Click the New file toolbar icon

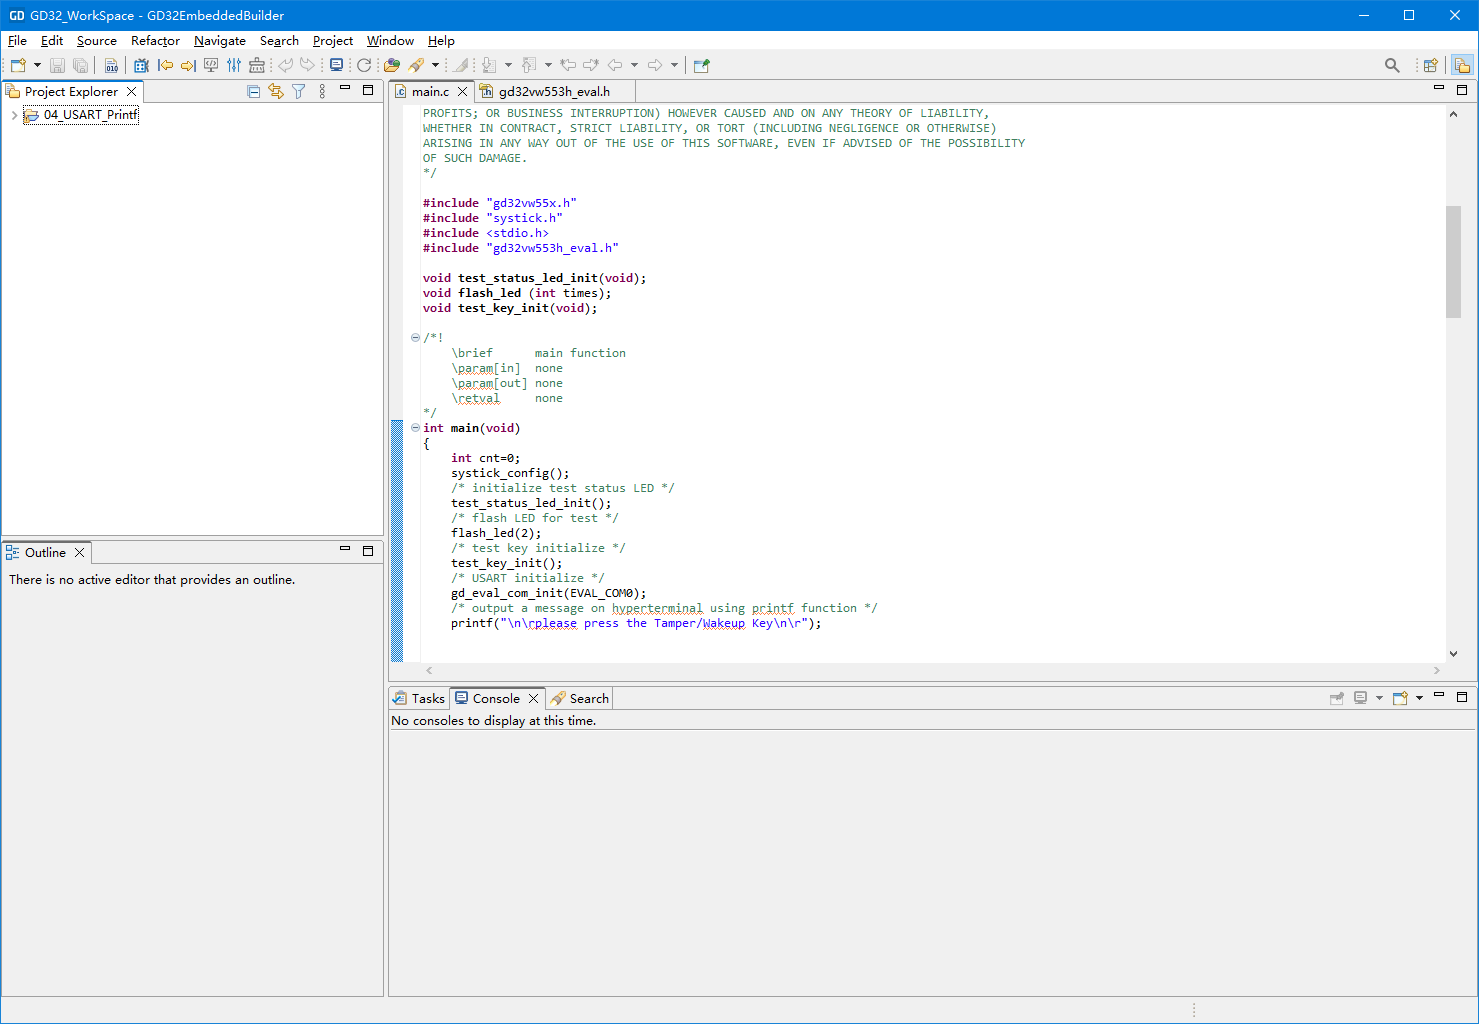[17, 65]
